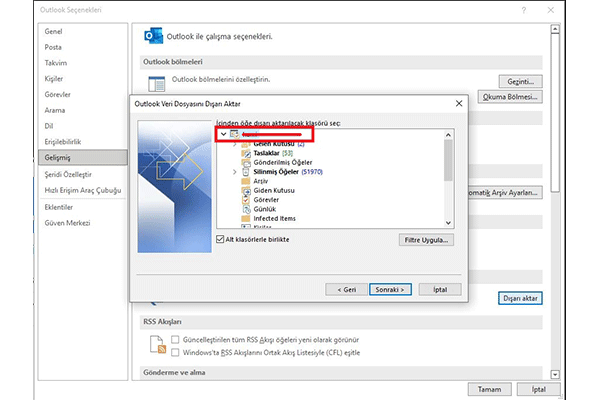Screen dimensions: 600x400
Task: Select the Arşiv folder icon
Action: [246, 181]
